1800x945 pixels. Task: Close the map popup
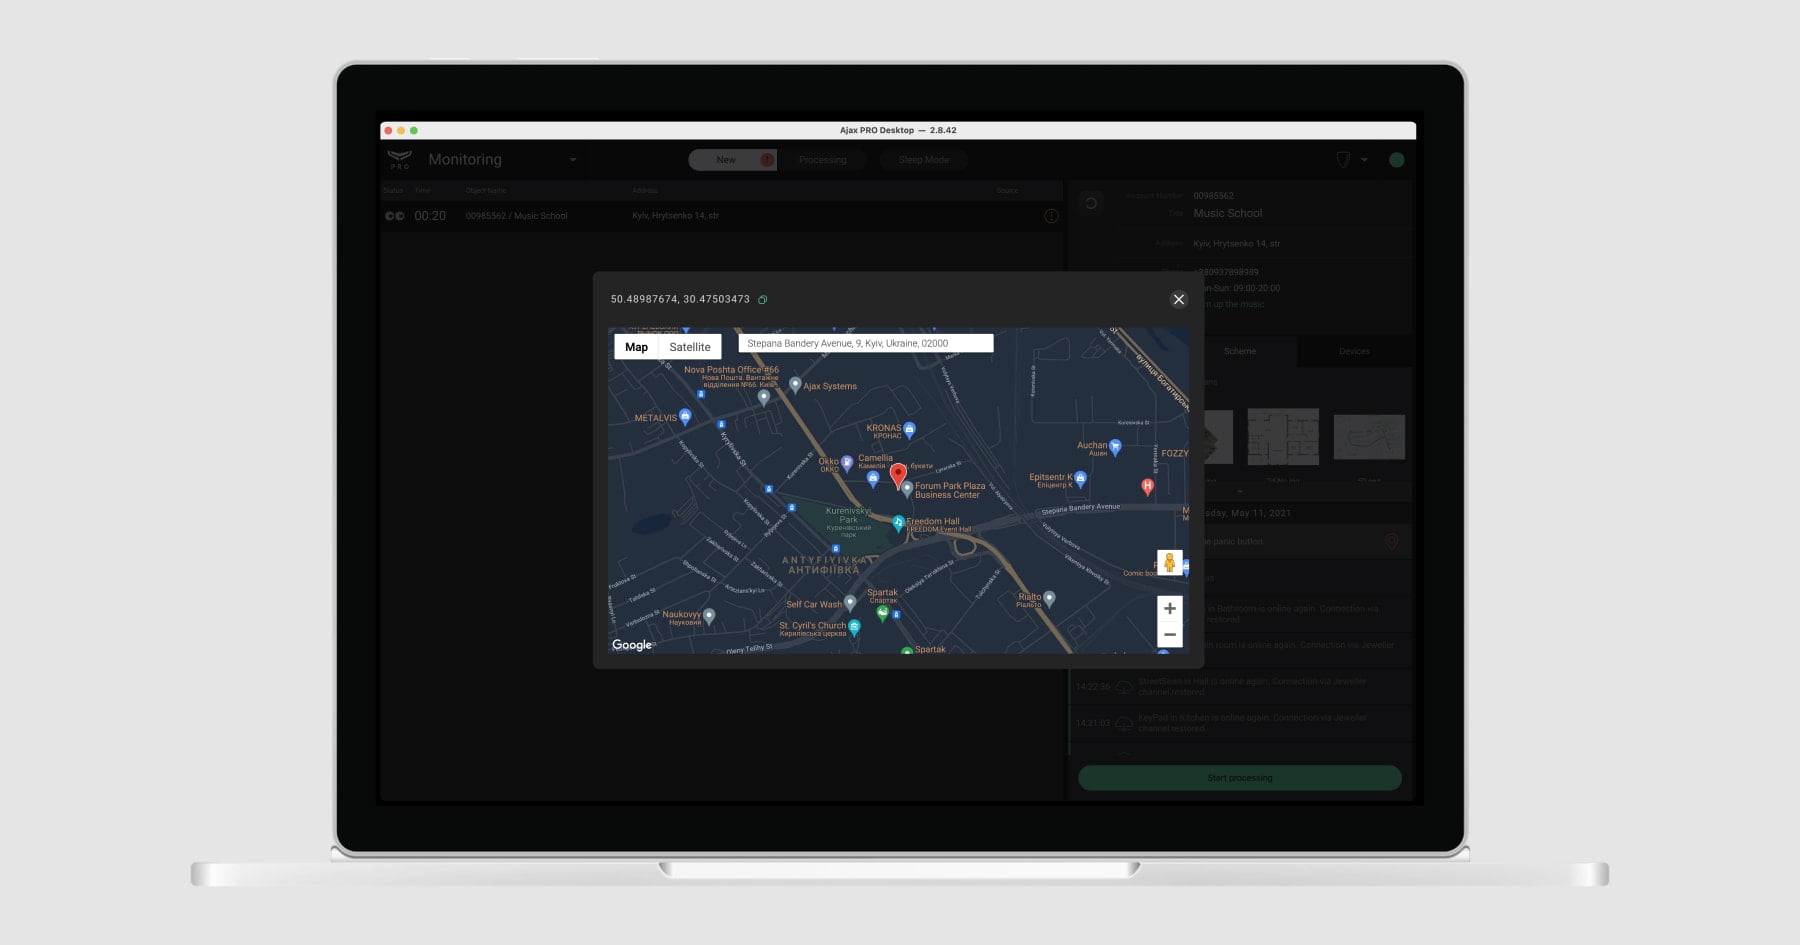[1178, 299]
